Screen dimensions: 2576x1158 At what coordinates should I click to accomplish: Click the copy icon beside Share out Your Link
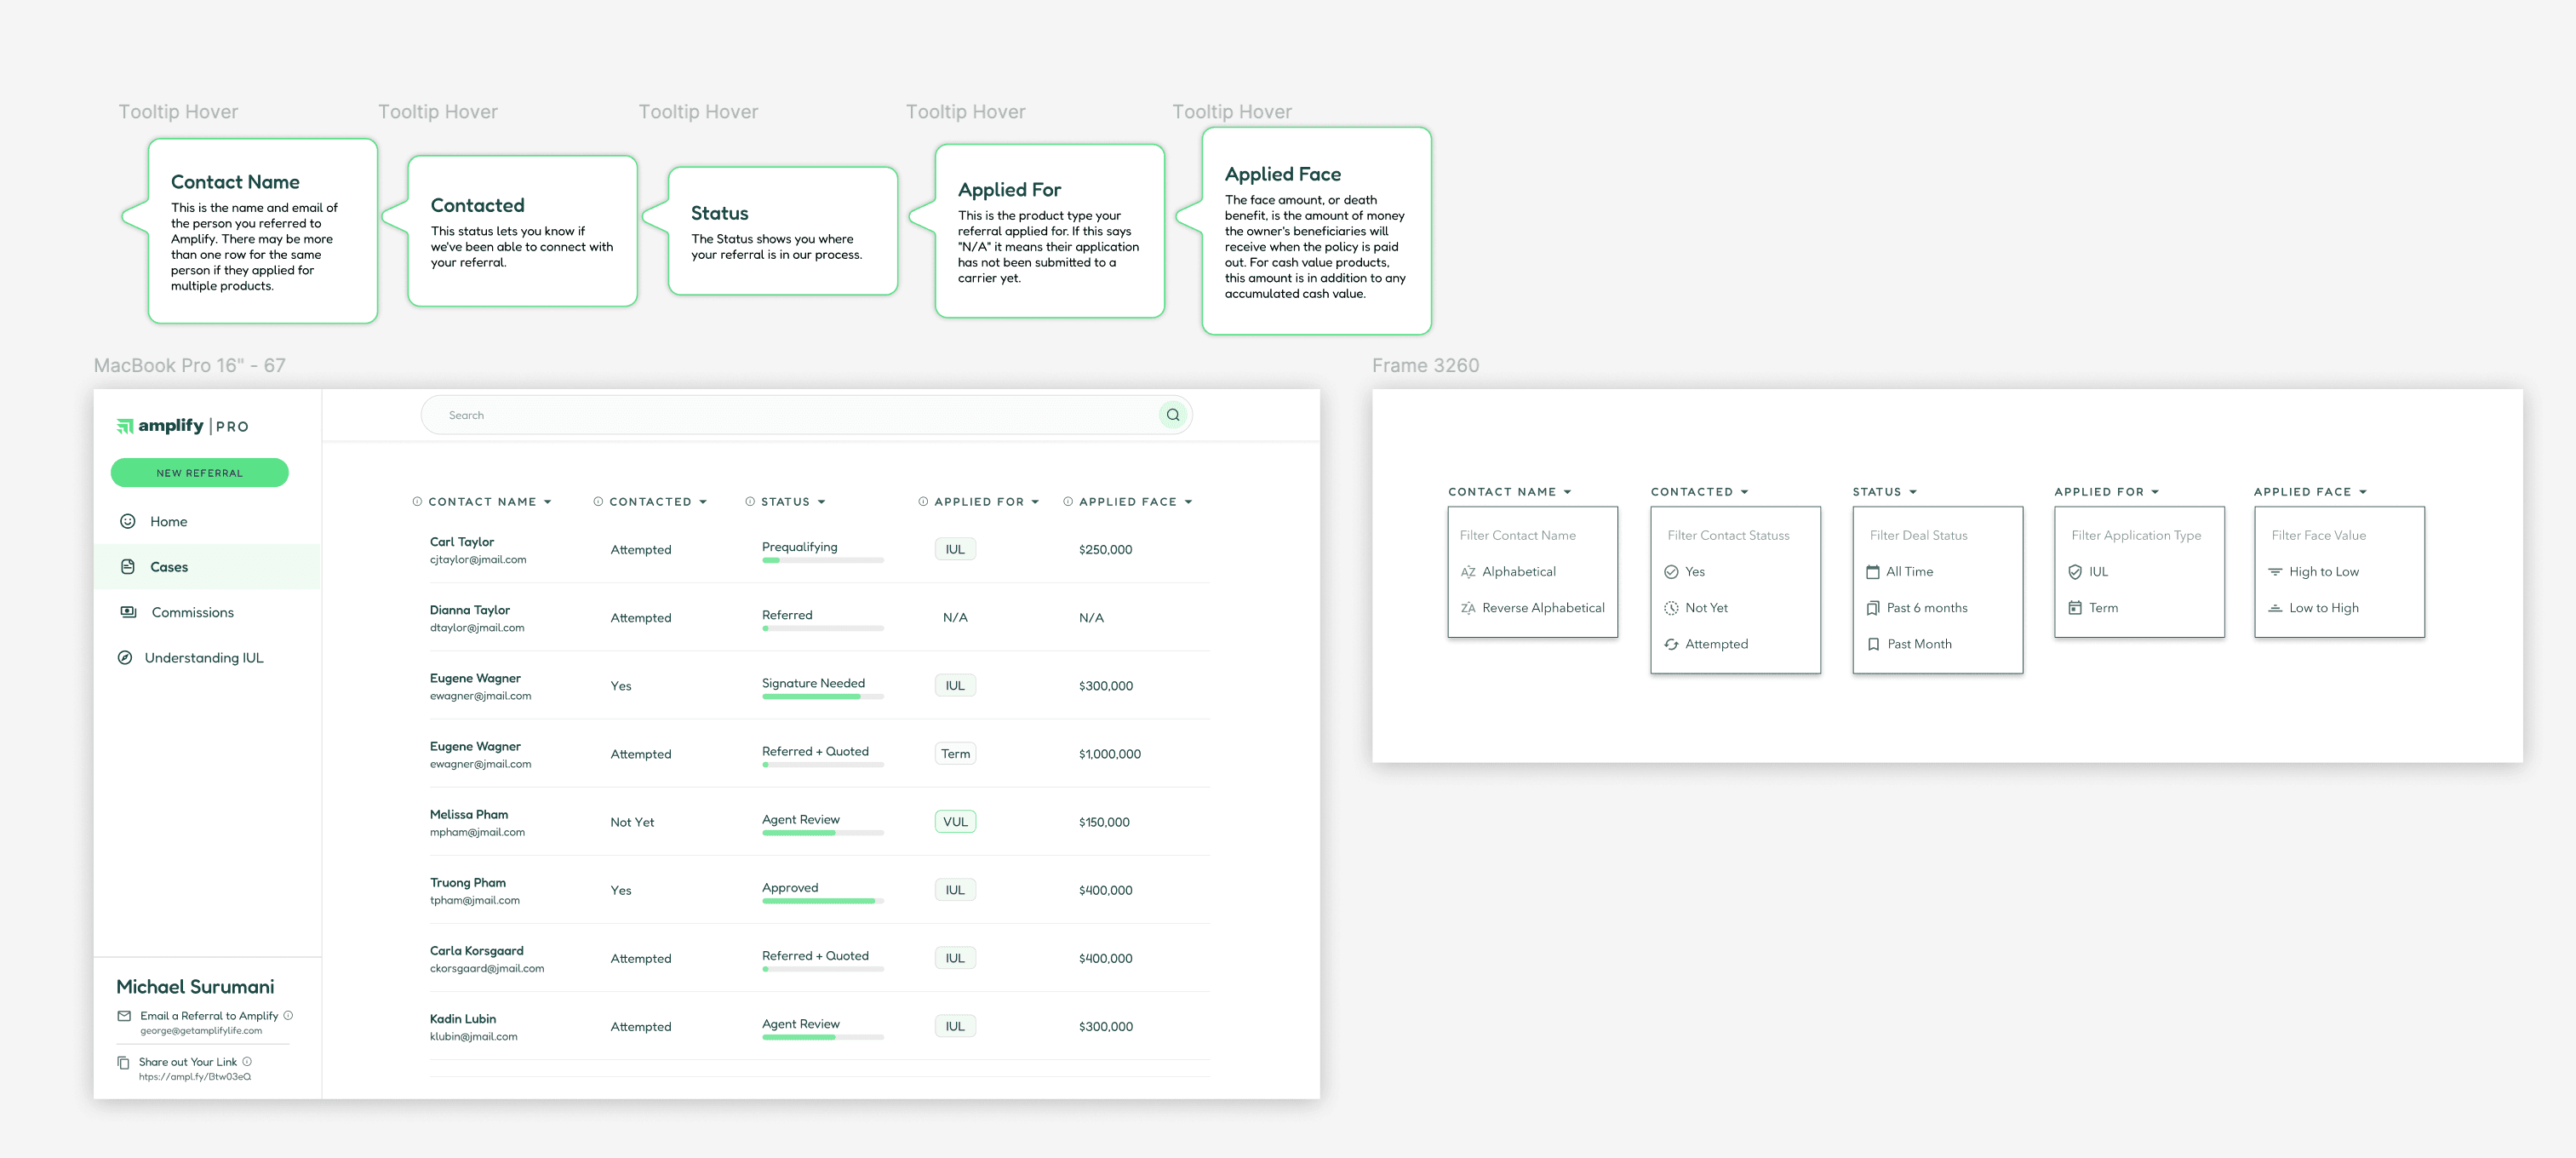click(x=123, y=1062)
